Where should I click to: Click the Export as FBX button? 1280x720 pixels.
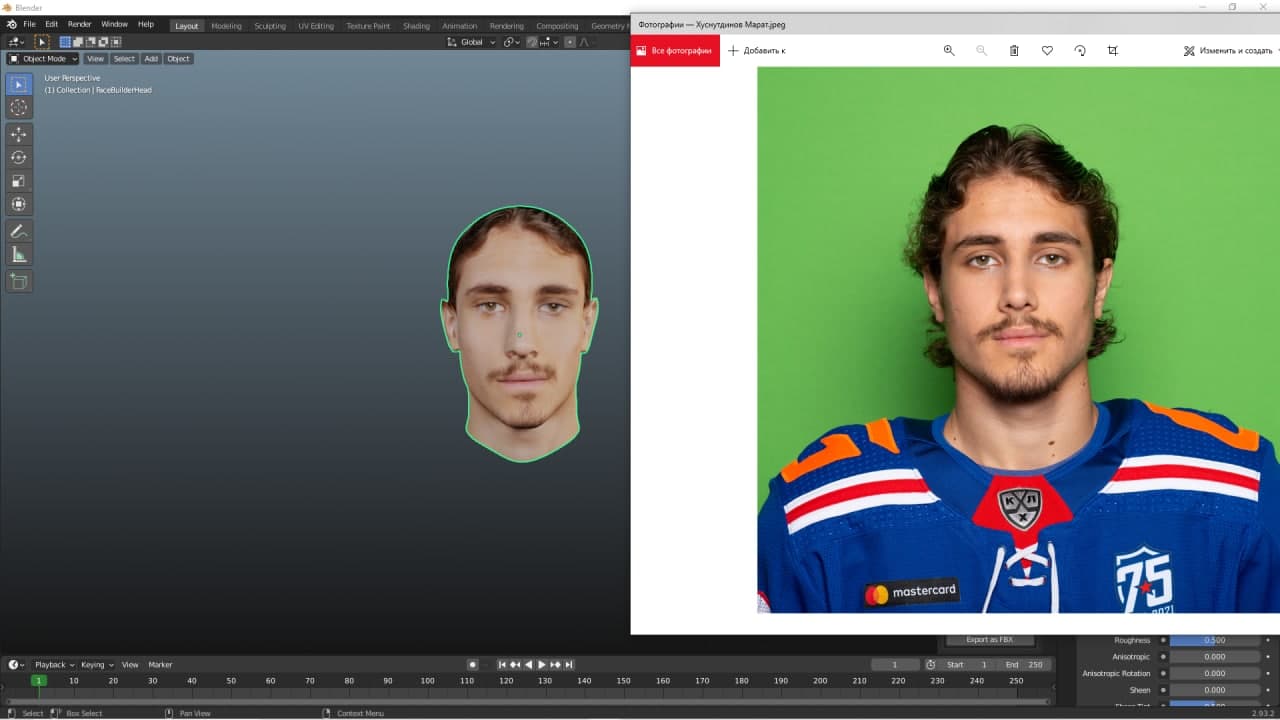coord(990,640)
